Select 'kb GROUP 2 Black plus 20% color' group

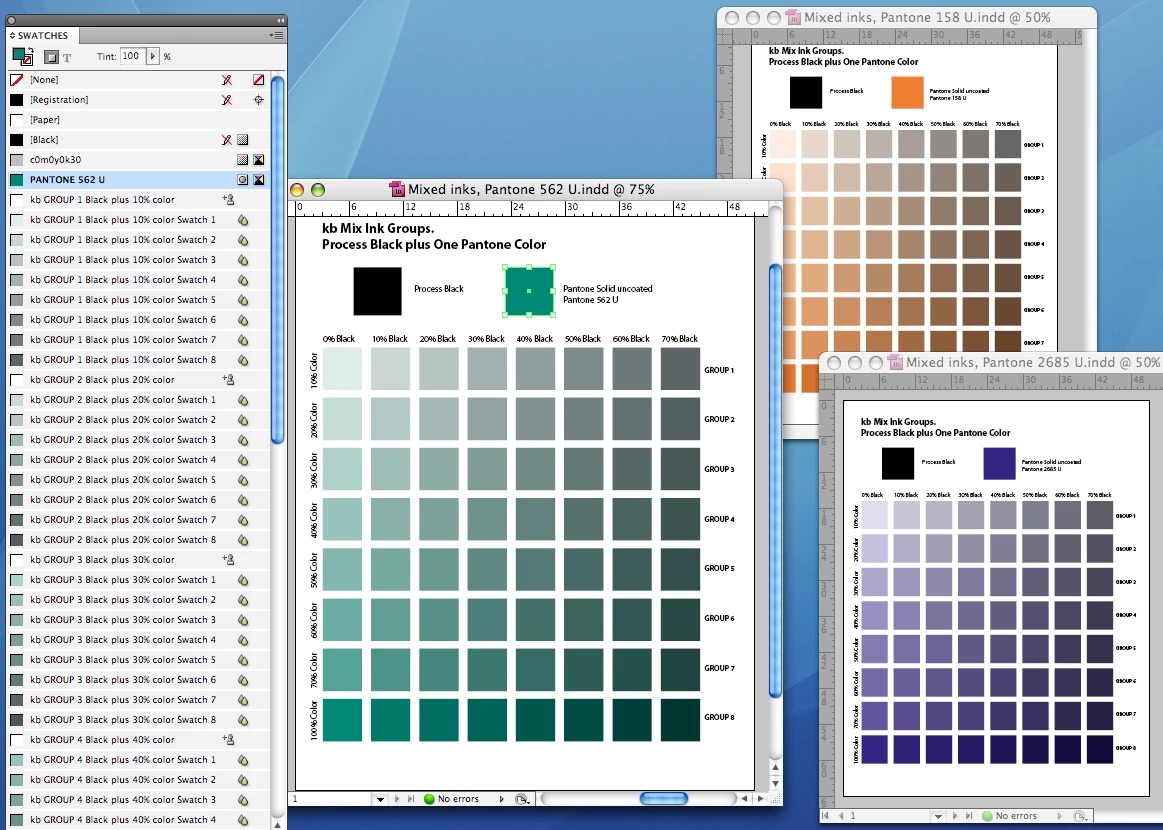[x=139, y=380]
